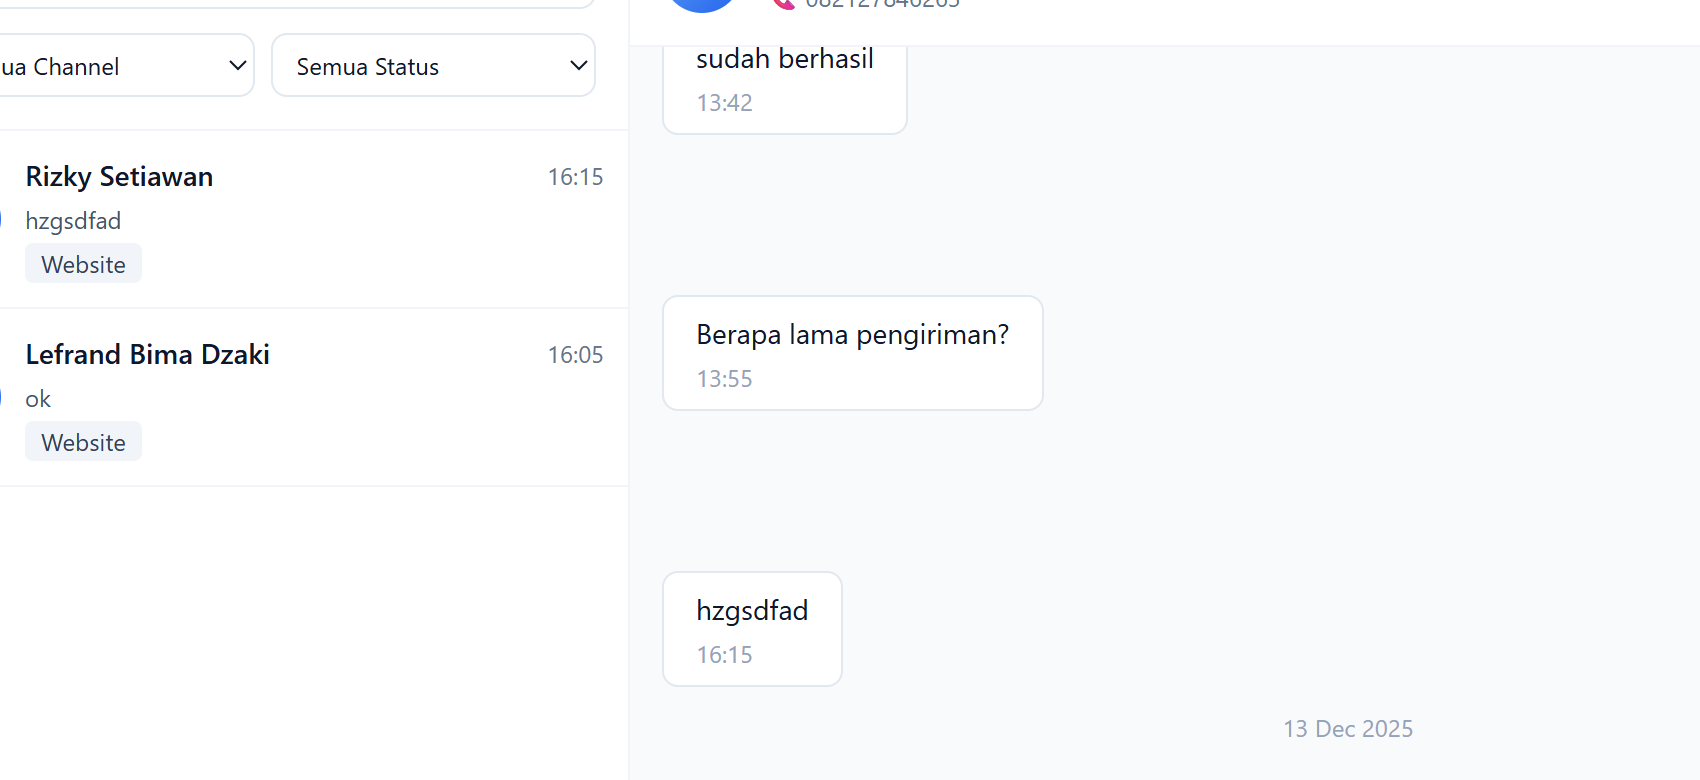The width and height of the screenshot is (1700, 780).
Task: Click the contact phone number in header
Action: coord(882,3)
